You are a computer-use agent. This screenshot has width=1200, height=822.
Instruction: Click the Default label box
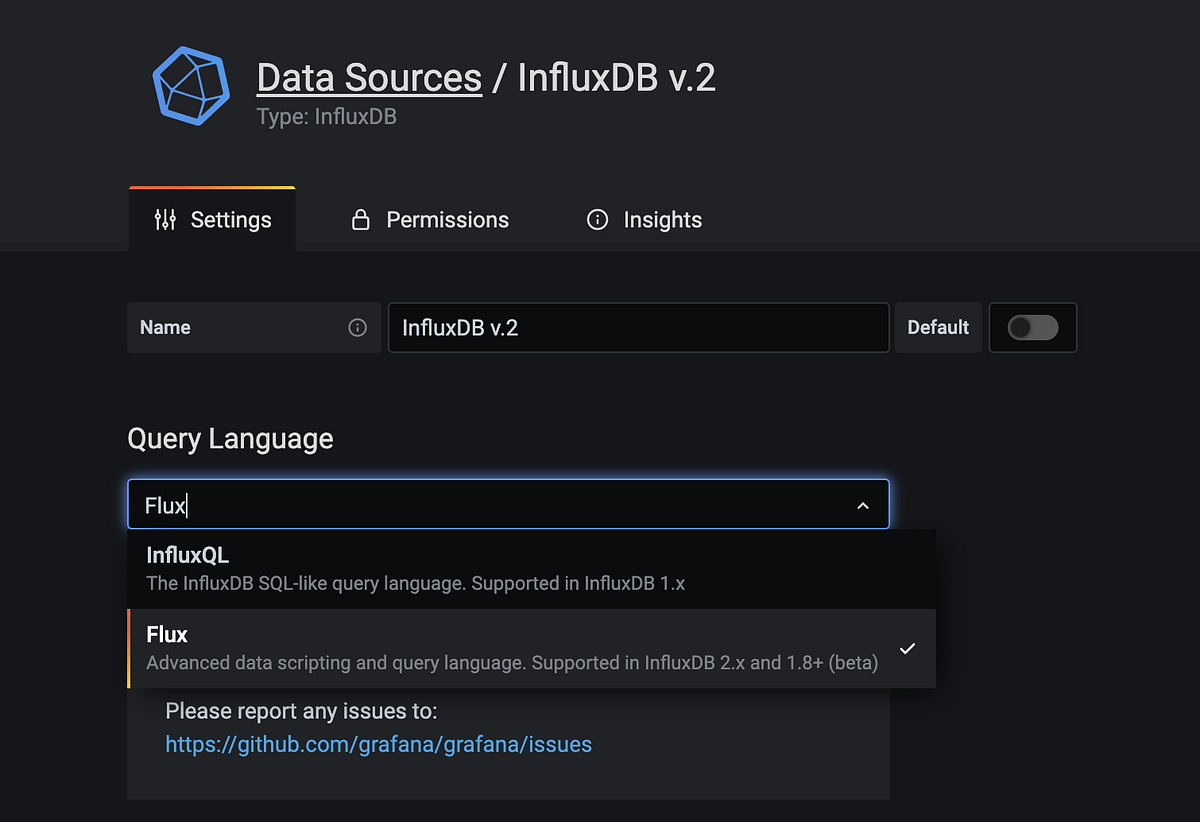point(938,328)
